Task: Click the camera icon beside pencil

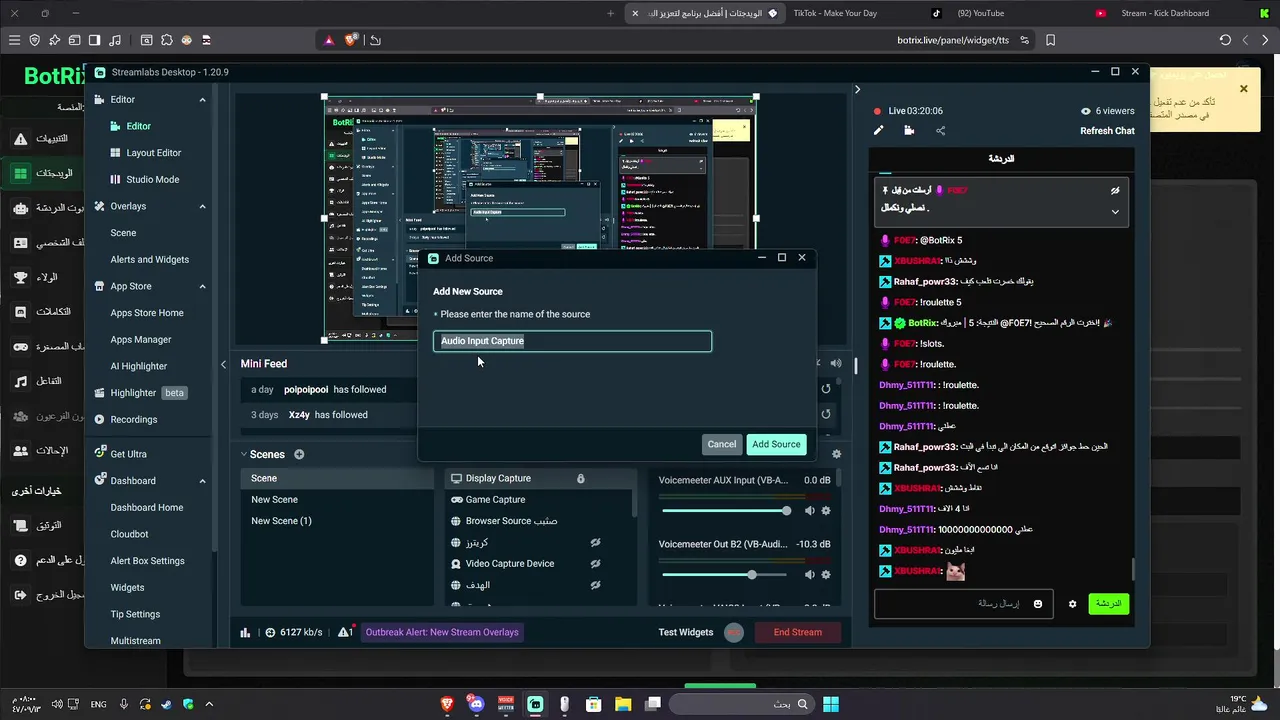Action: [x=909, y=131]
